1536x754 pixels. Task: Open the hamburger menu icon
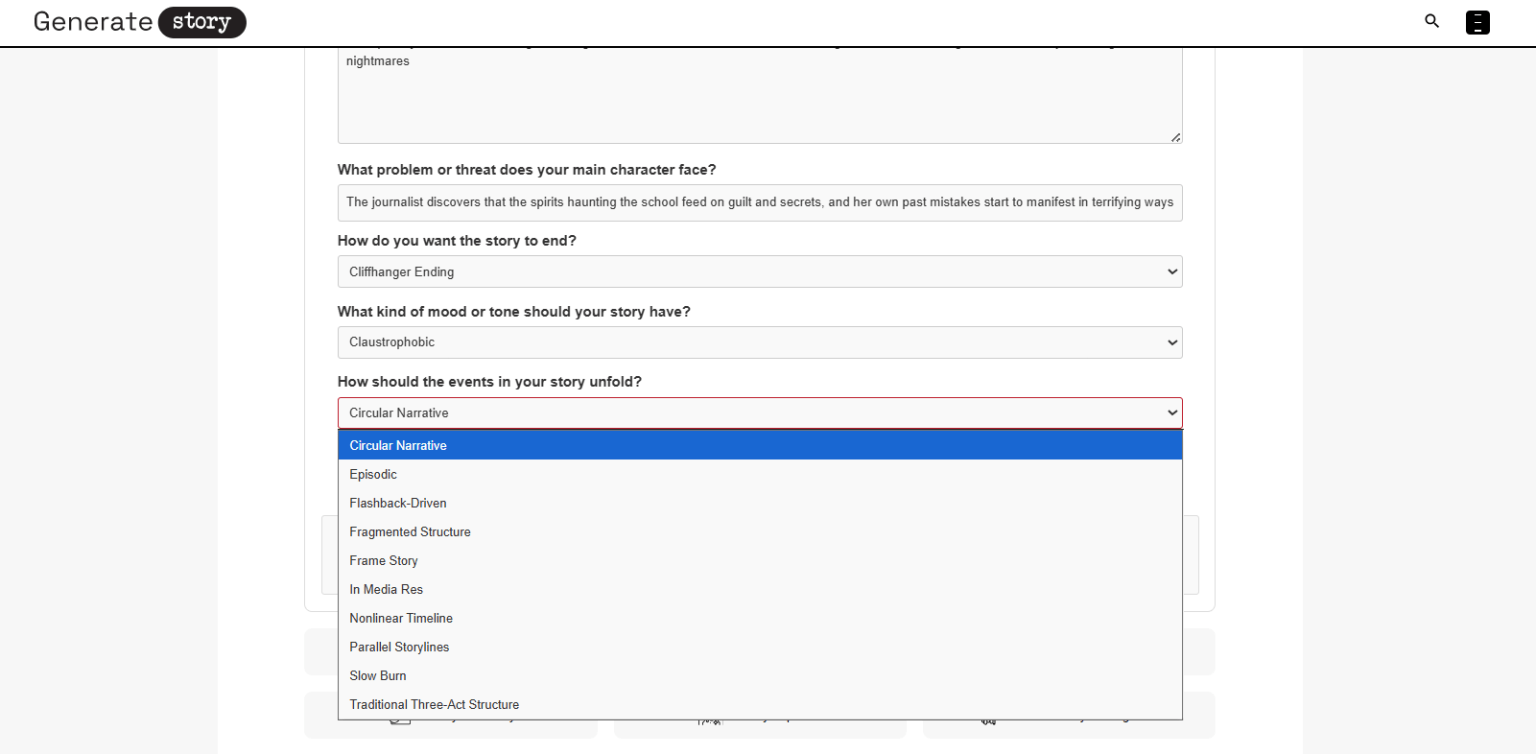click(x=1477, y=22)
